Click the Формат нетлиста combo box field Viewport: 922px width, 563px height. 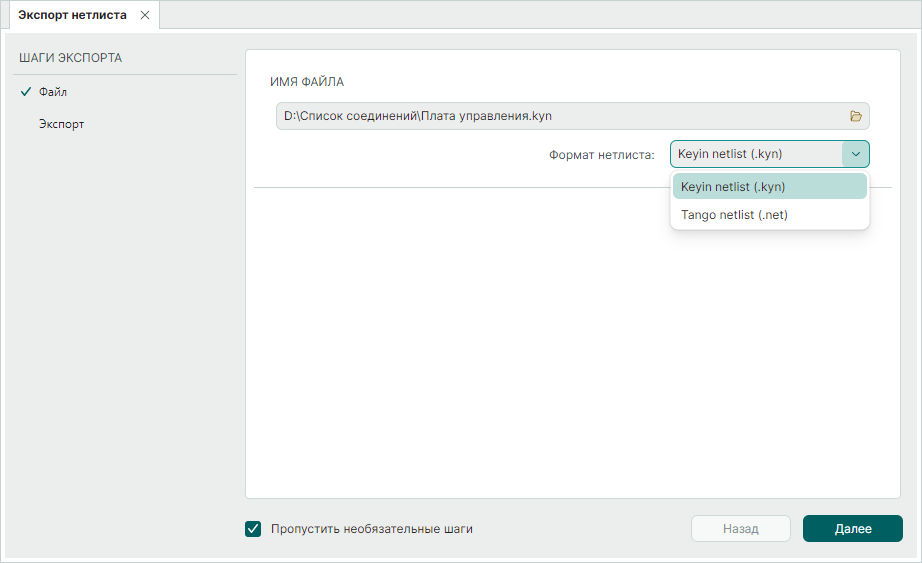[x=756, y=154]
